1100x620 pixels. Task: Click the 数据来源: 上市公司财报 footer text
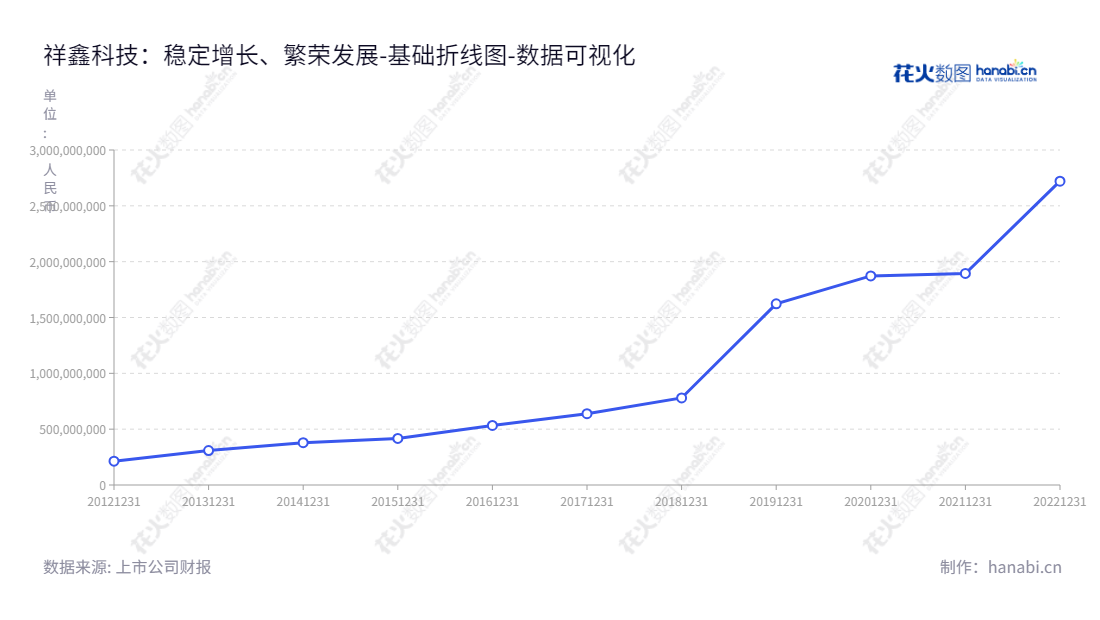click(127, 567)
